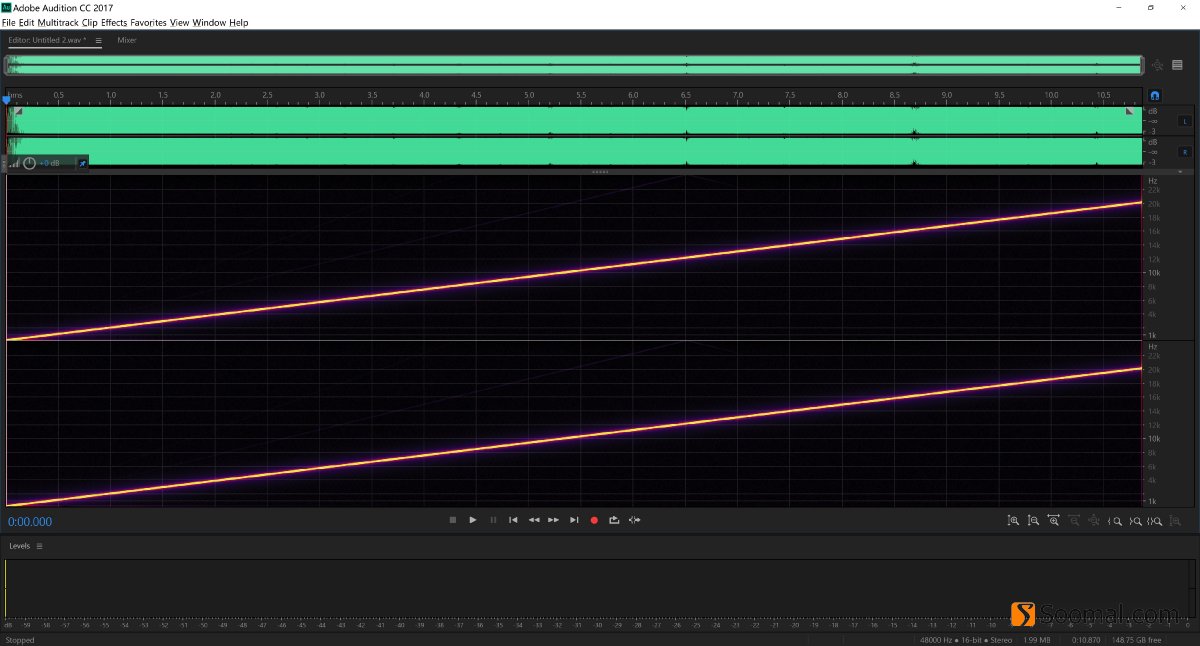Move playhead to next marker

[574, 520]
